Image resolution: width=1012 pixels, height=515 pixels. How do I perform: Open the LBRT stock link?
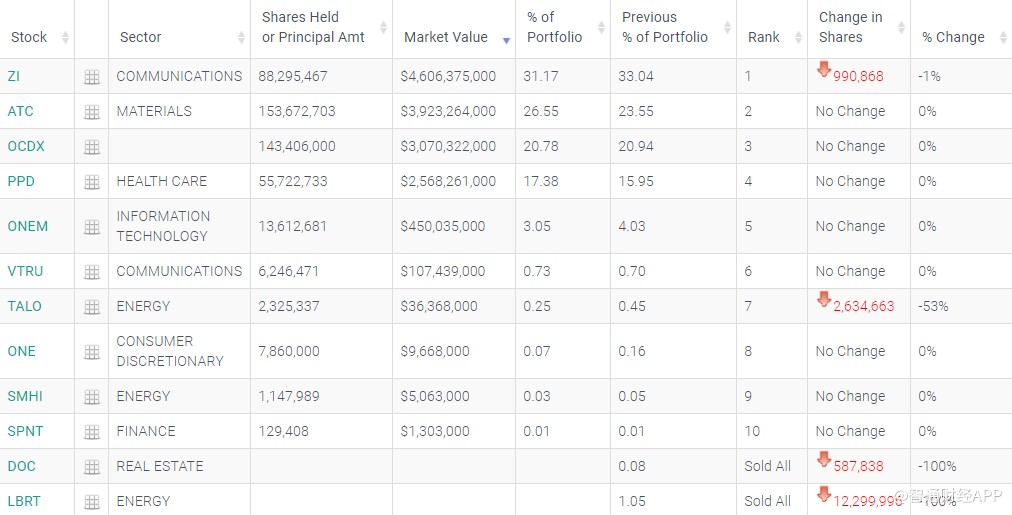click(x=24, y=501)
